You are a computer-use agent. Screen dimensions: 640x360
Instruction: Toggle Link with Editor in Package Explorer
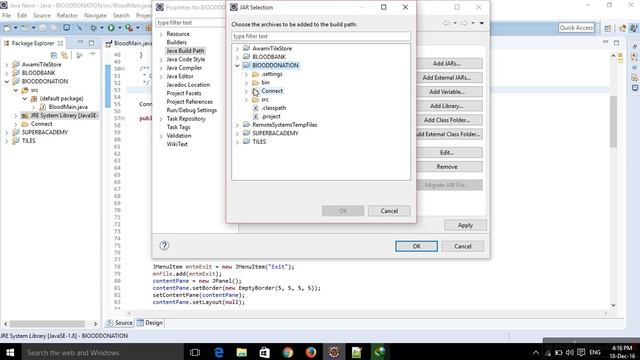[64, 55]
